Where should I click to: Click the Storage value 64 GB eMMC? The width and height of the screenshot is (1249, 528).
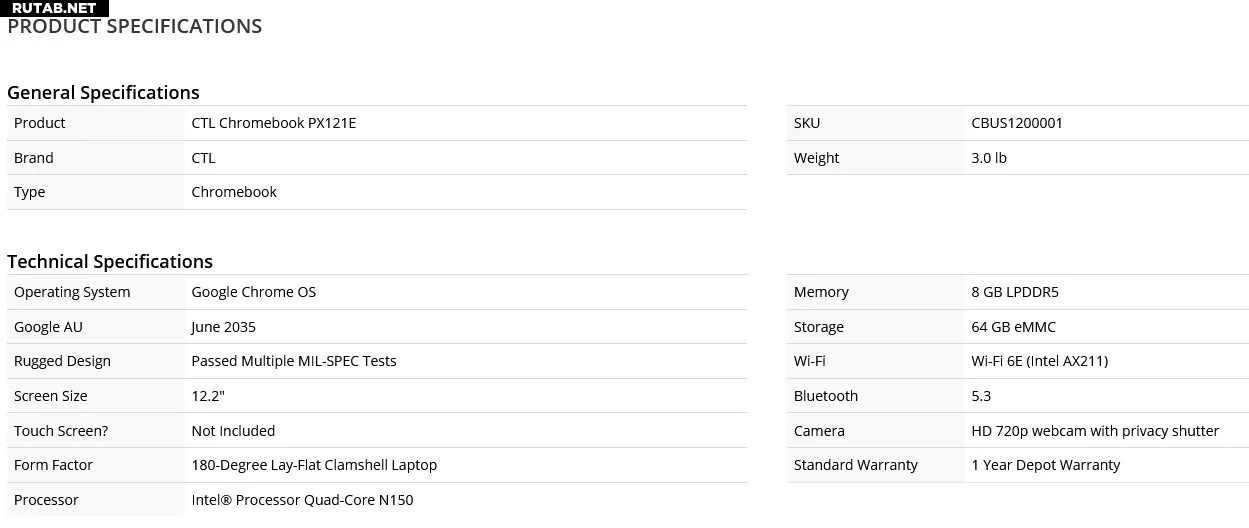(x=1013, y=327)
